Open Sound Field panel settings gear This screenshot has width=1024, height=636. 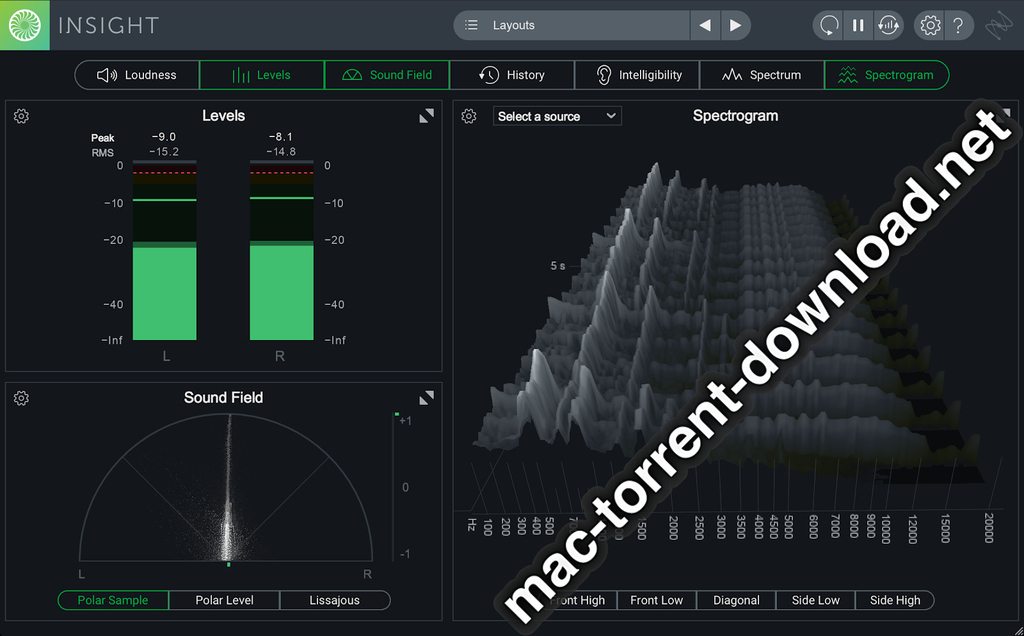click(x=21, y=398)
